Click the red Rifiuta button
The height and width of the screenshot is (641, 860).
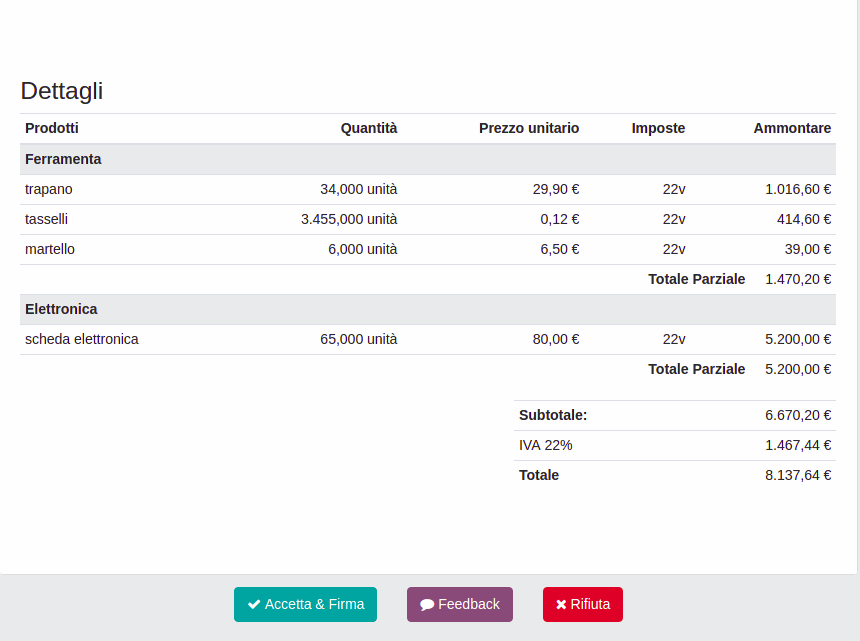pyautogui.click(x=582, y=604)
